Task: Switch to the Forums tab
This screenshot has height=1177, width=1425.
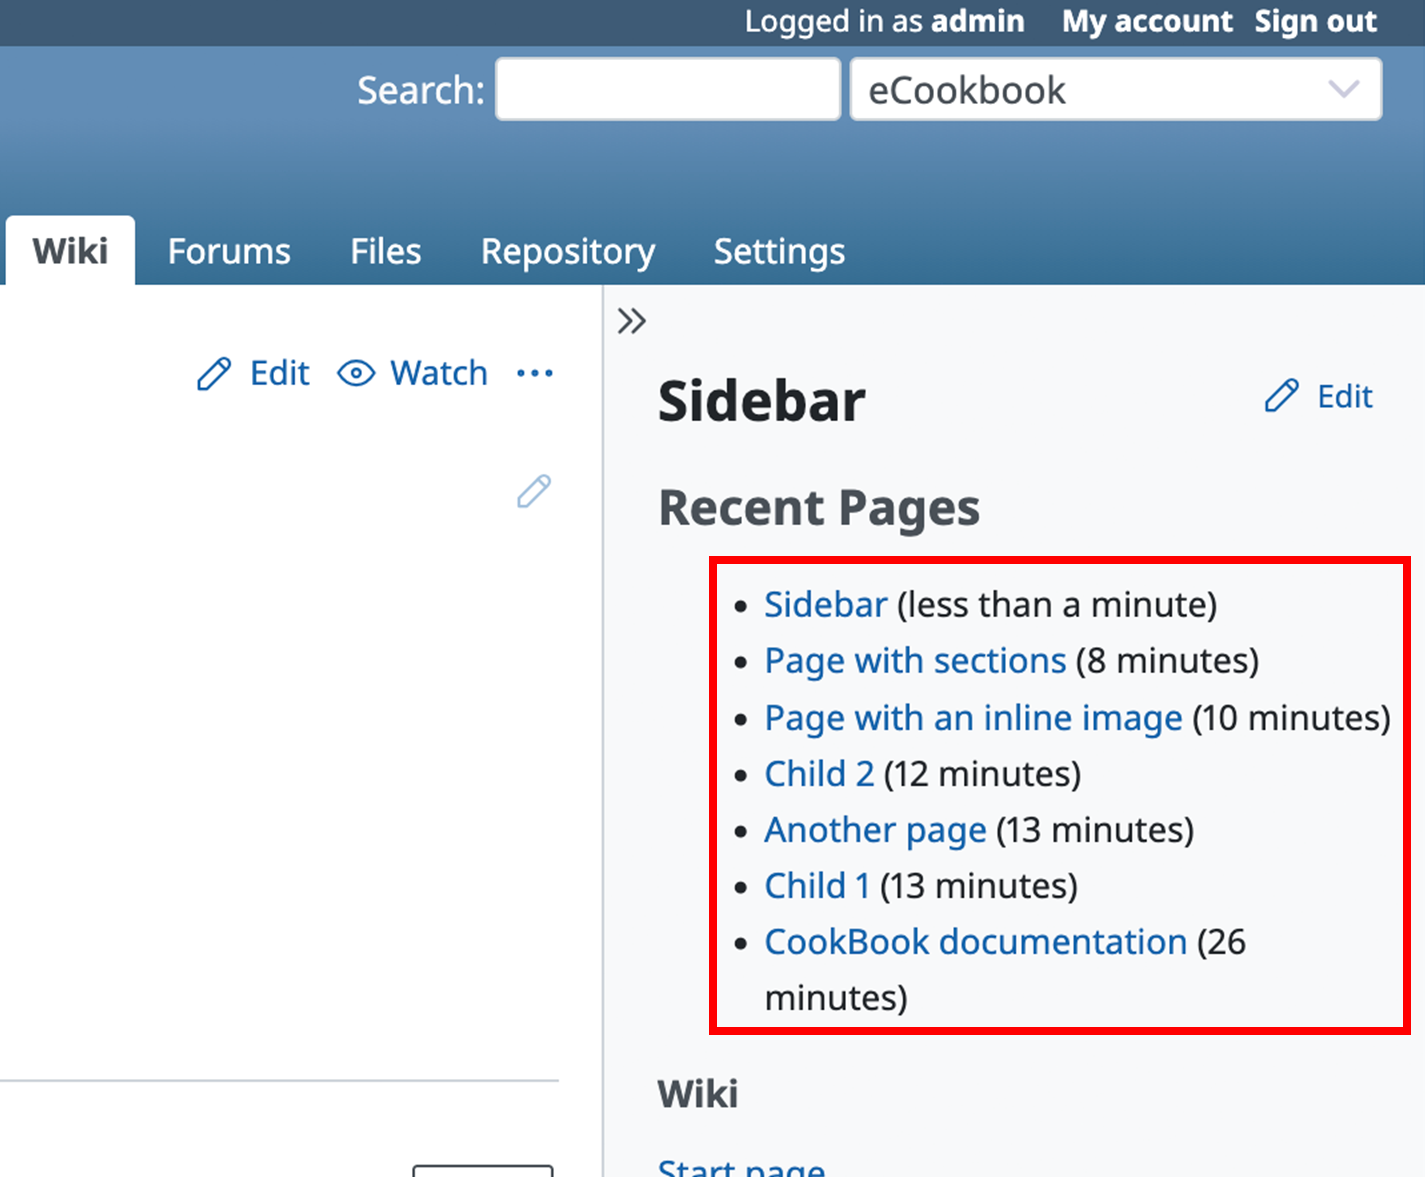Action: point(229,251)
